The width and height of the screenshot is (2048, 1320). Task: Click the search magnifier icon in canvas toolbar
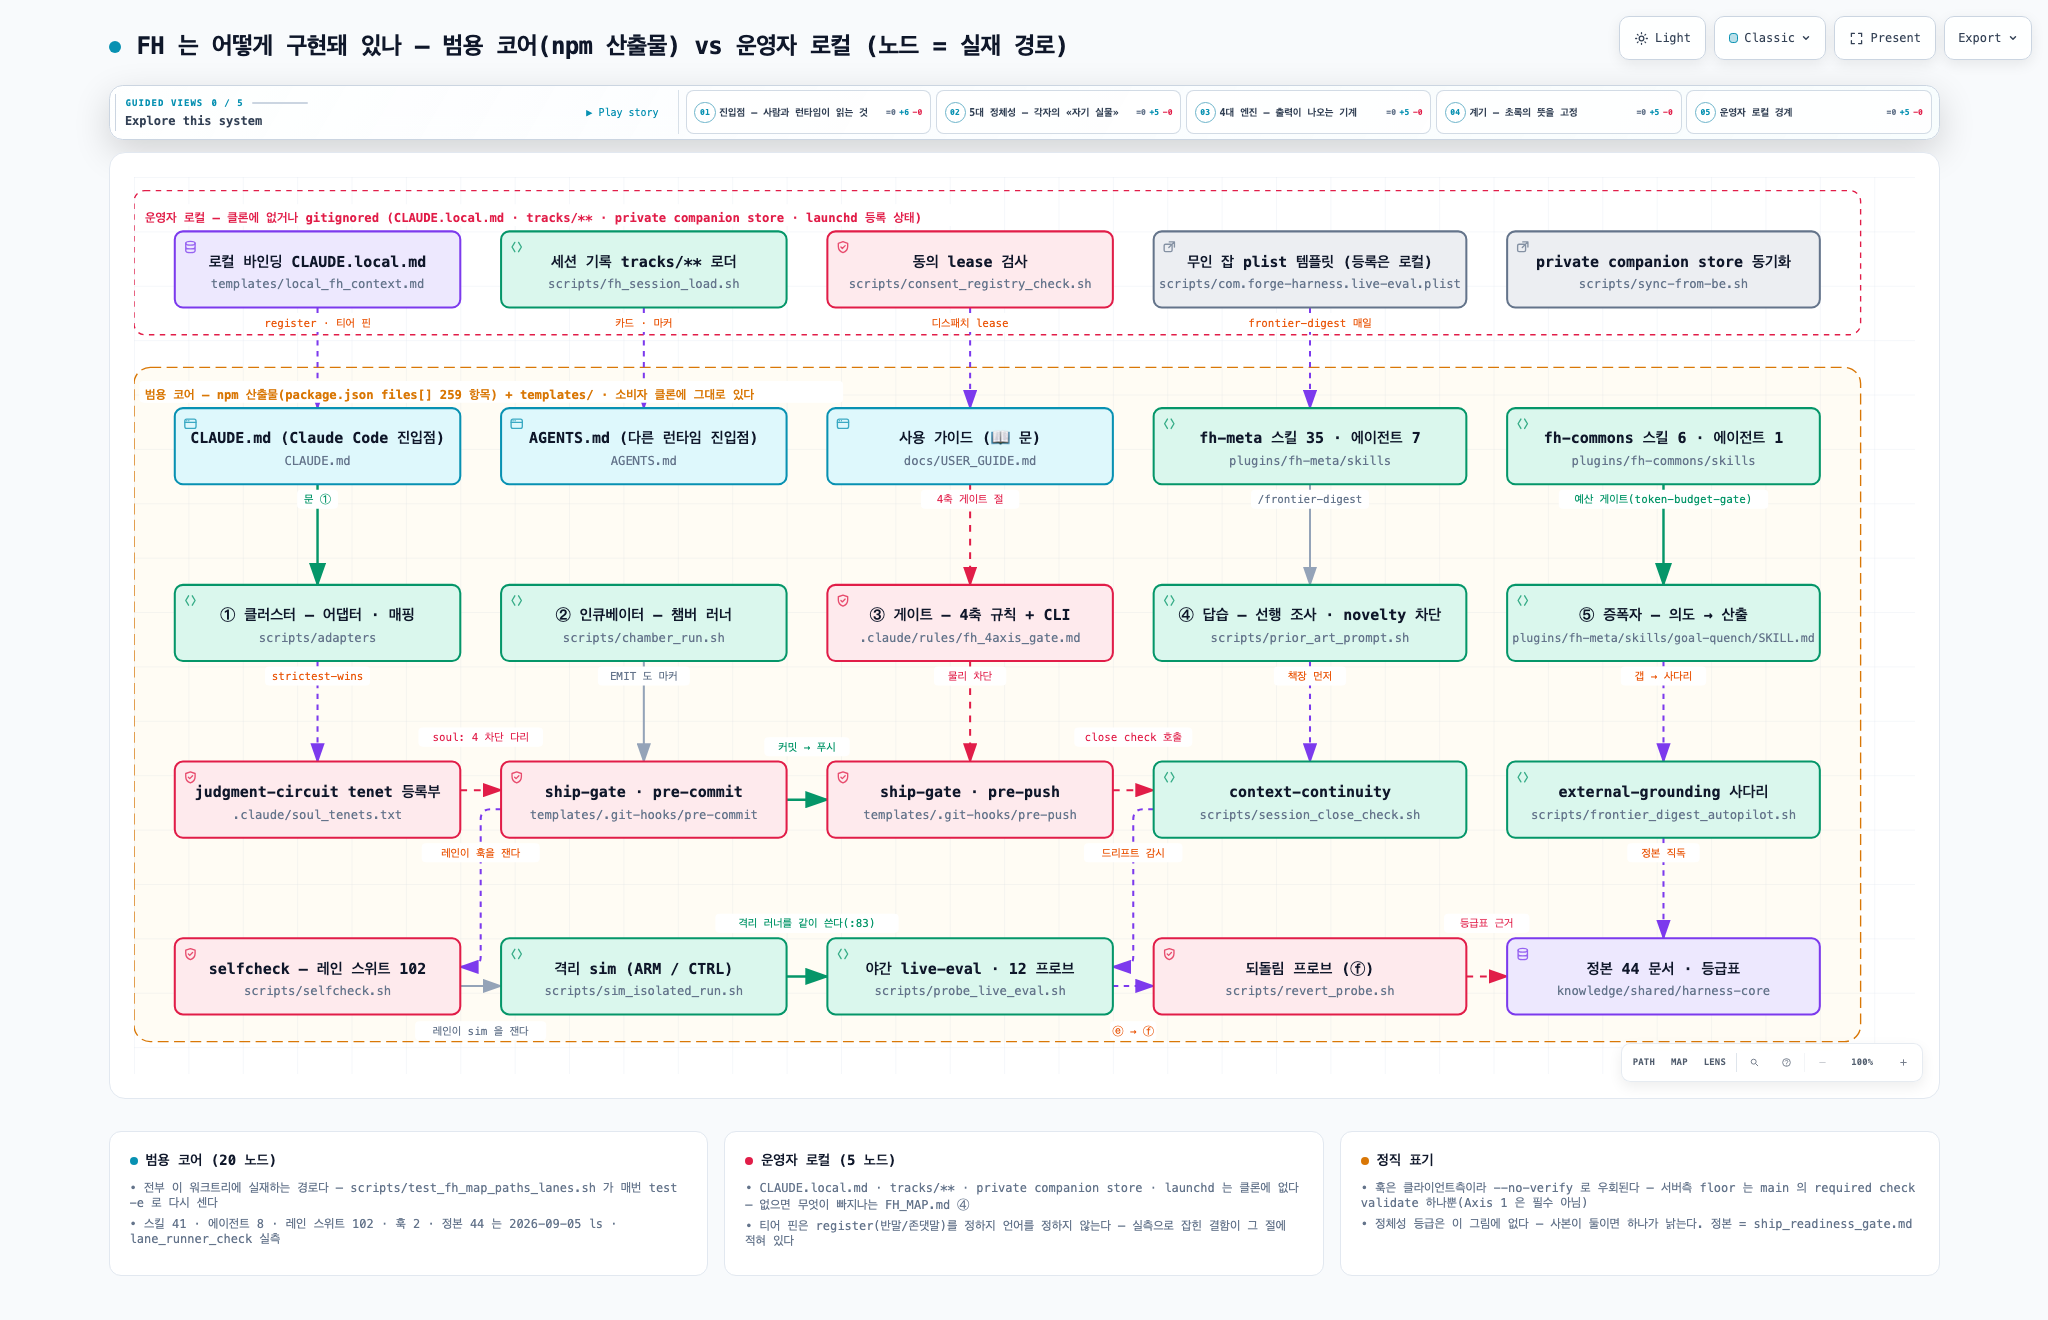(x=1754, y=1062)
